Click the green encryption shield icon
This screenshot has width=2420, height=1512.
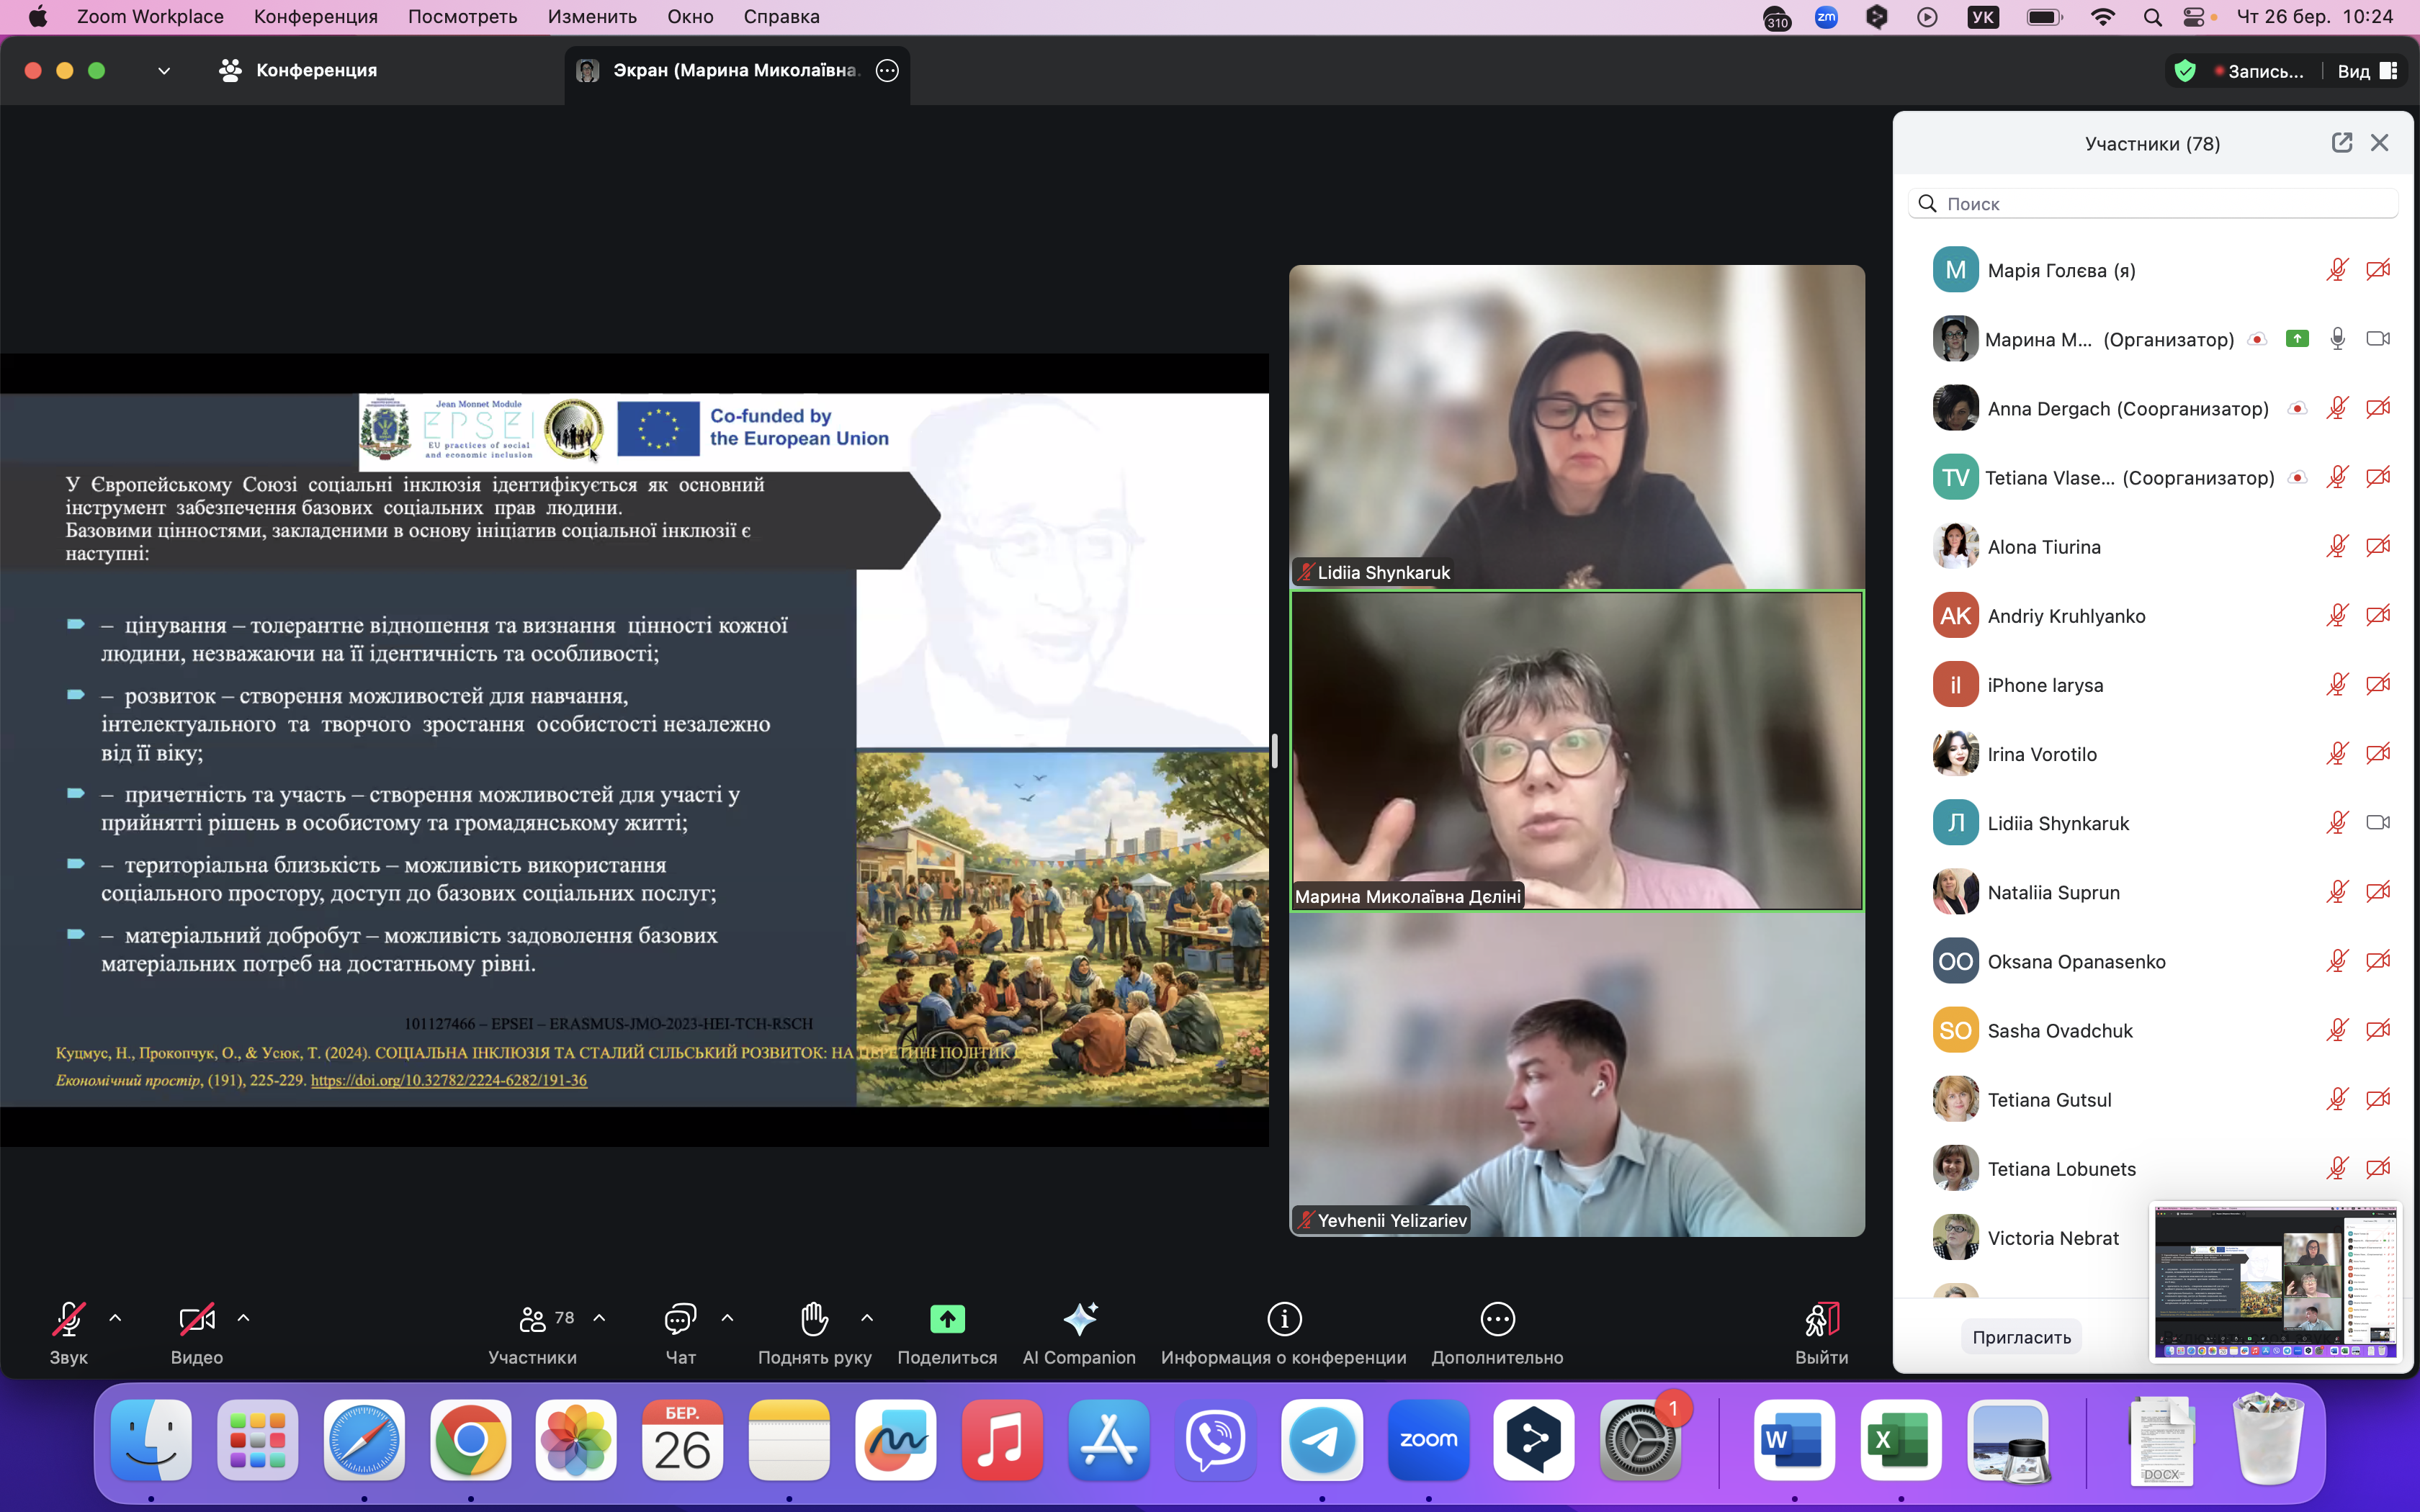coord(2185,71)
